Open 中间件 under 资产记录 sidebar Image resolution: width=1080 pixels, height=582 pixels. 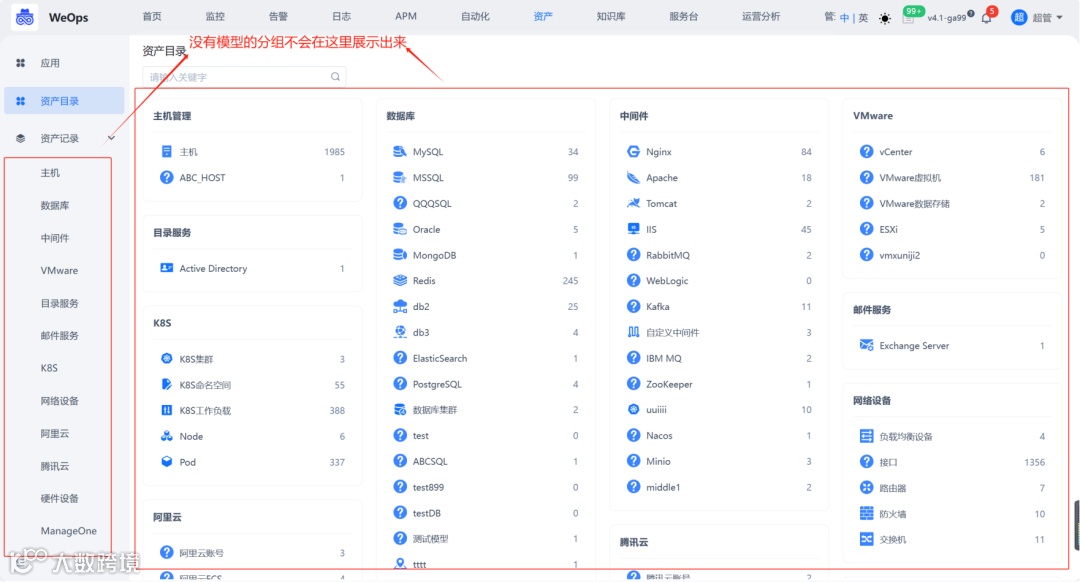tap(55, 238)
